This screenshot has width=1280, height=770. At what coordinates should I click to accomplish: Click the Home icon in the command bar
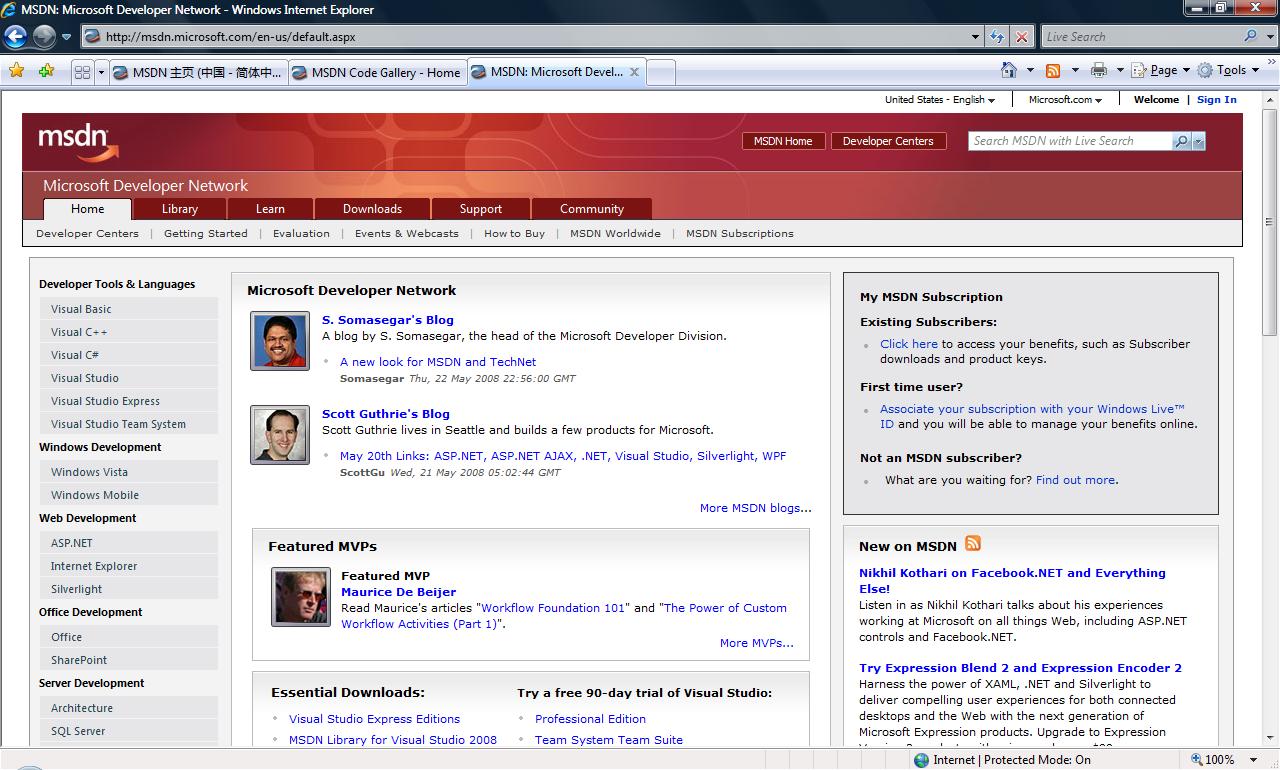click(1010, 70)
